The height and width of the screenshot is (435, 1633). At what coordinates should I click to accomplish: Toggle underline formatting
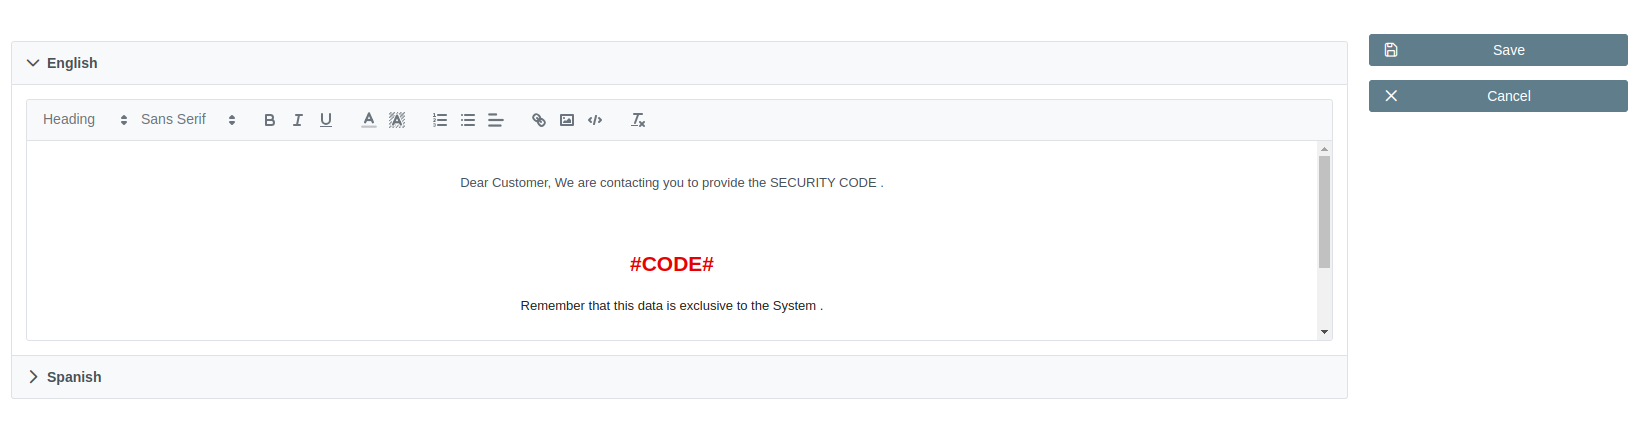[326, 120]
